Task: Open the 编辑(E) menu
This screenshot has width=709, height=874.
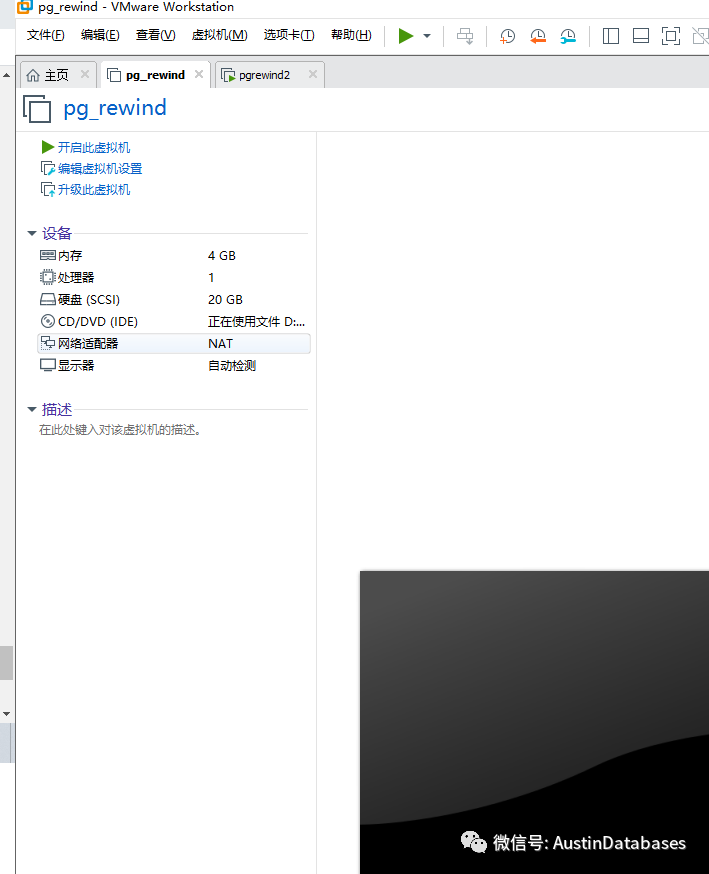Action: [100, 35]
